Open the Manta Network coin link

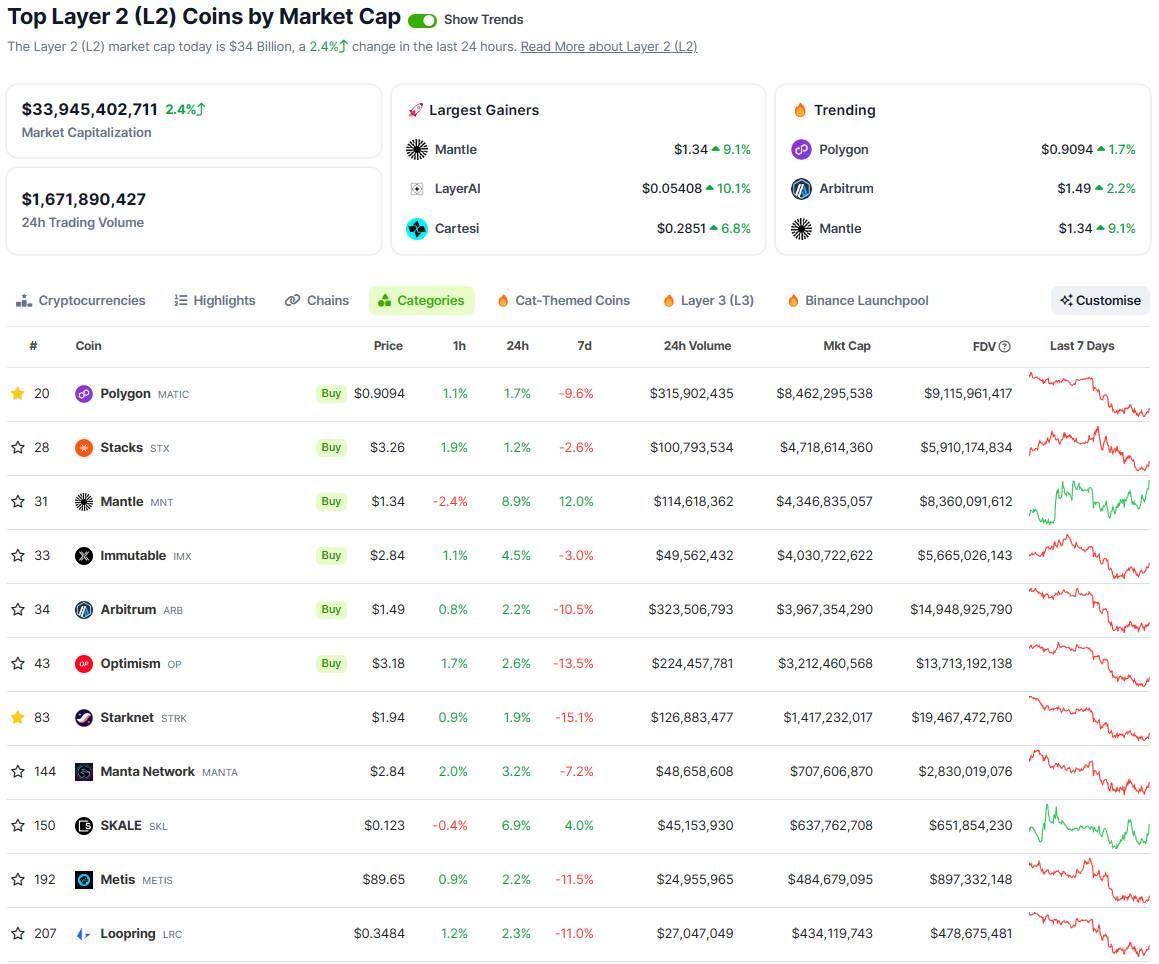[x=148, y=771]
